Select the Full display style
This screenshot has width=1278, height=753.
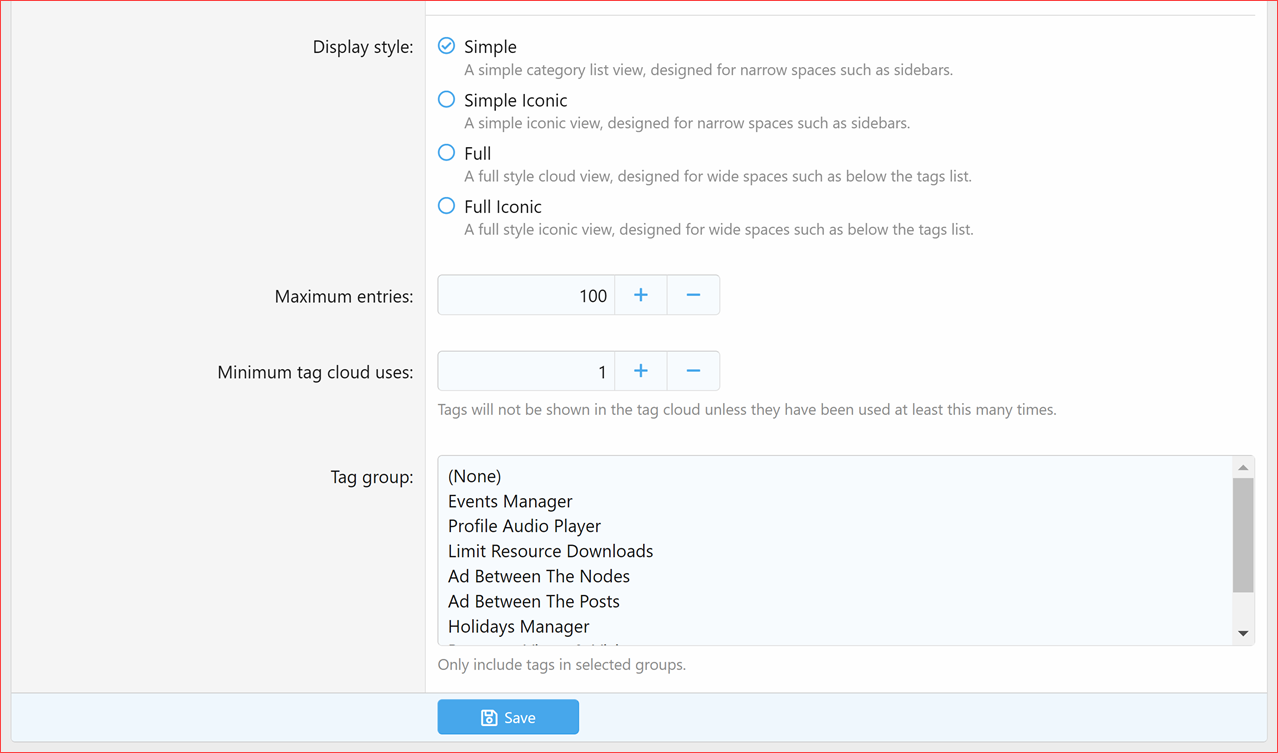point(446,151)
